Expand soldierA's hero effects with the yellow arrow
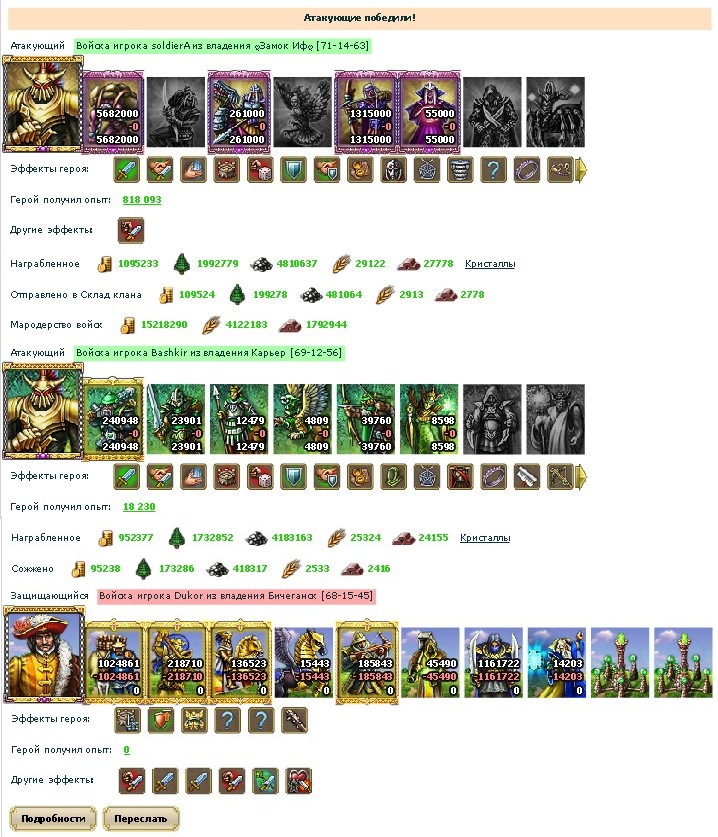The width and height of the screenshot is (718, 837). [581, 170]
